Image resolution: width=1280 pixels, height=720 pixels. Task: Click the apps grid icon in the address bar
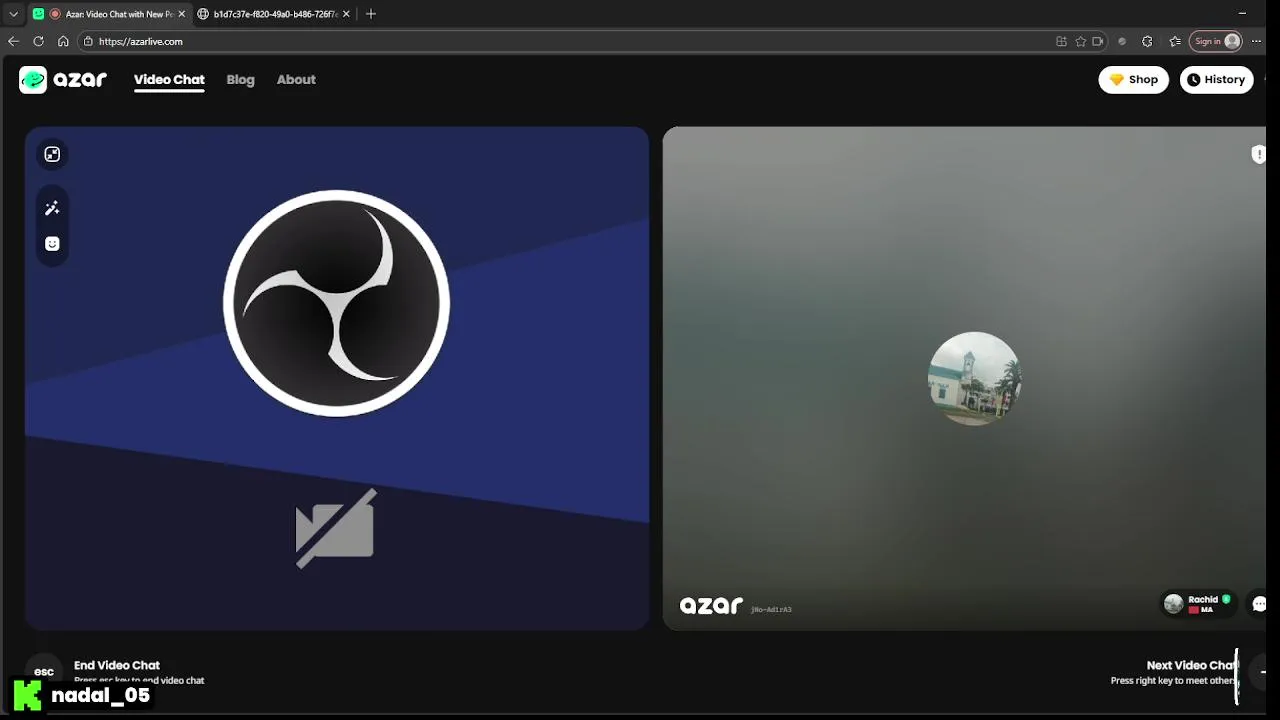click(1061, 41)
